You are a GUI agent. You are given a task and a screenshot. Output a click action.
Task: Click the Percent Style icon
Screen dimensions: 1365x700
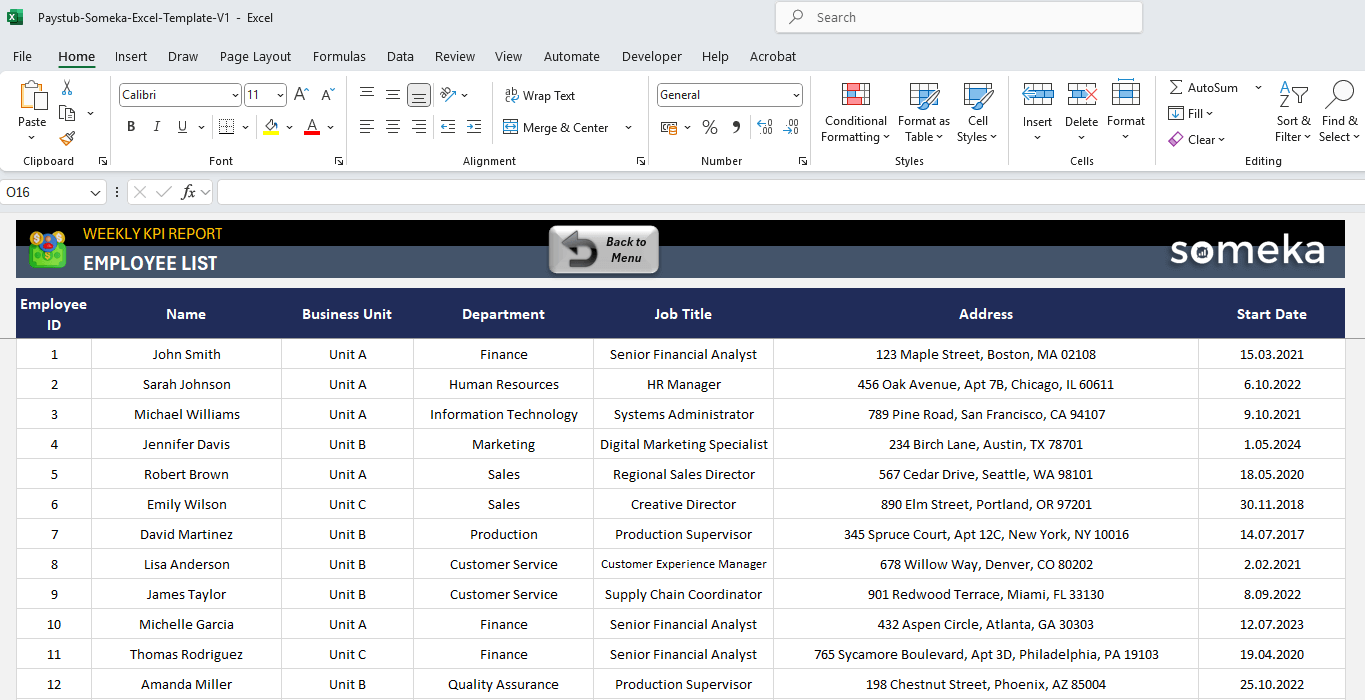coord(710,127)
